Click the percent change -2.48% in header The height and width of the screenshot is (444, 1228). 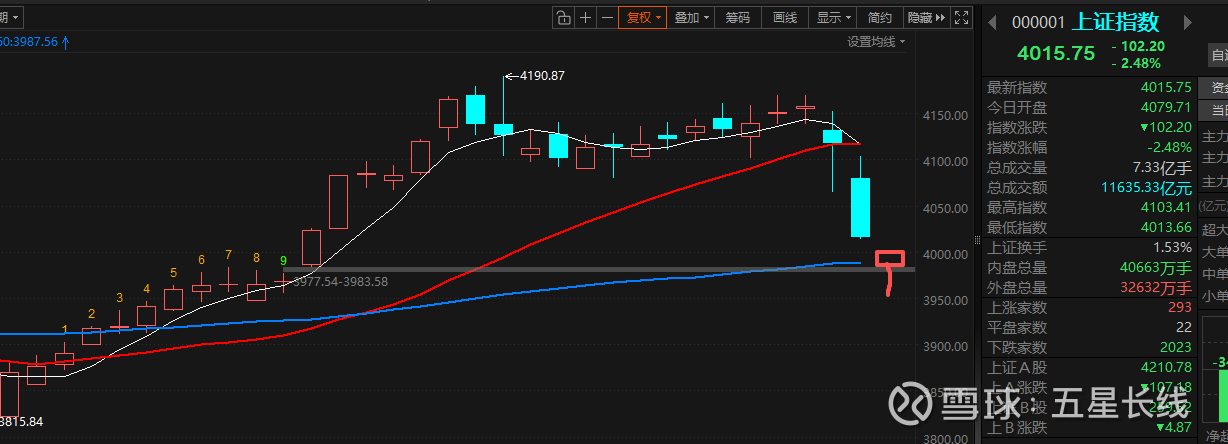point(1135,64)
